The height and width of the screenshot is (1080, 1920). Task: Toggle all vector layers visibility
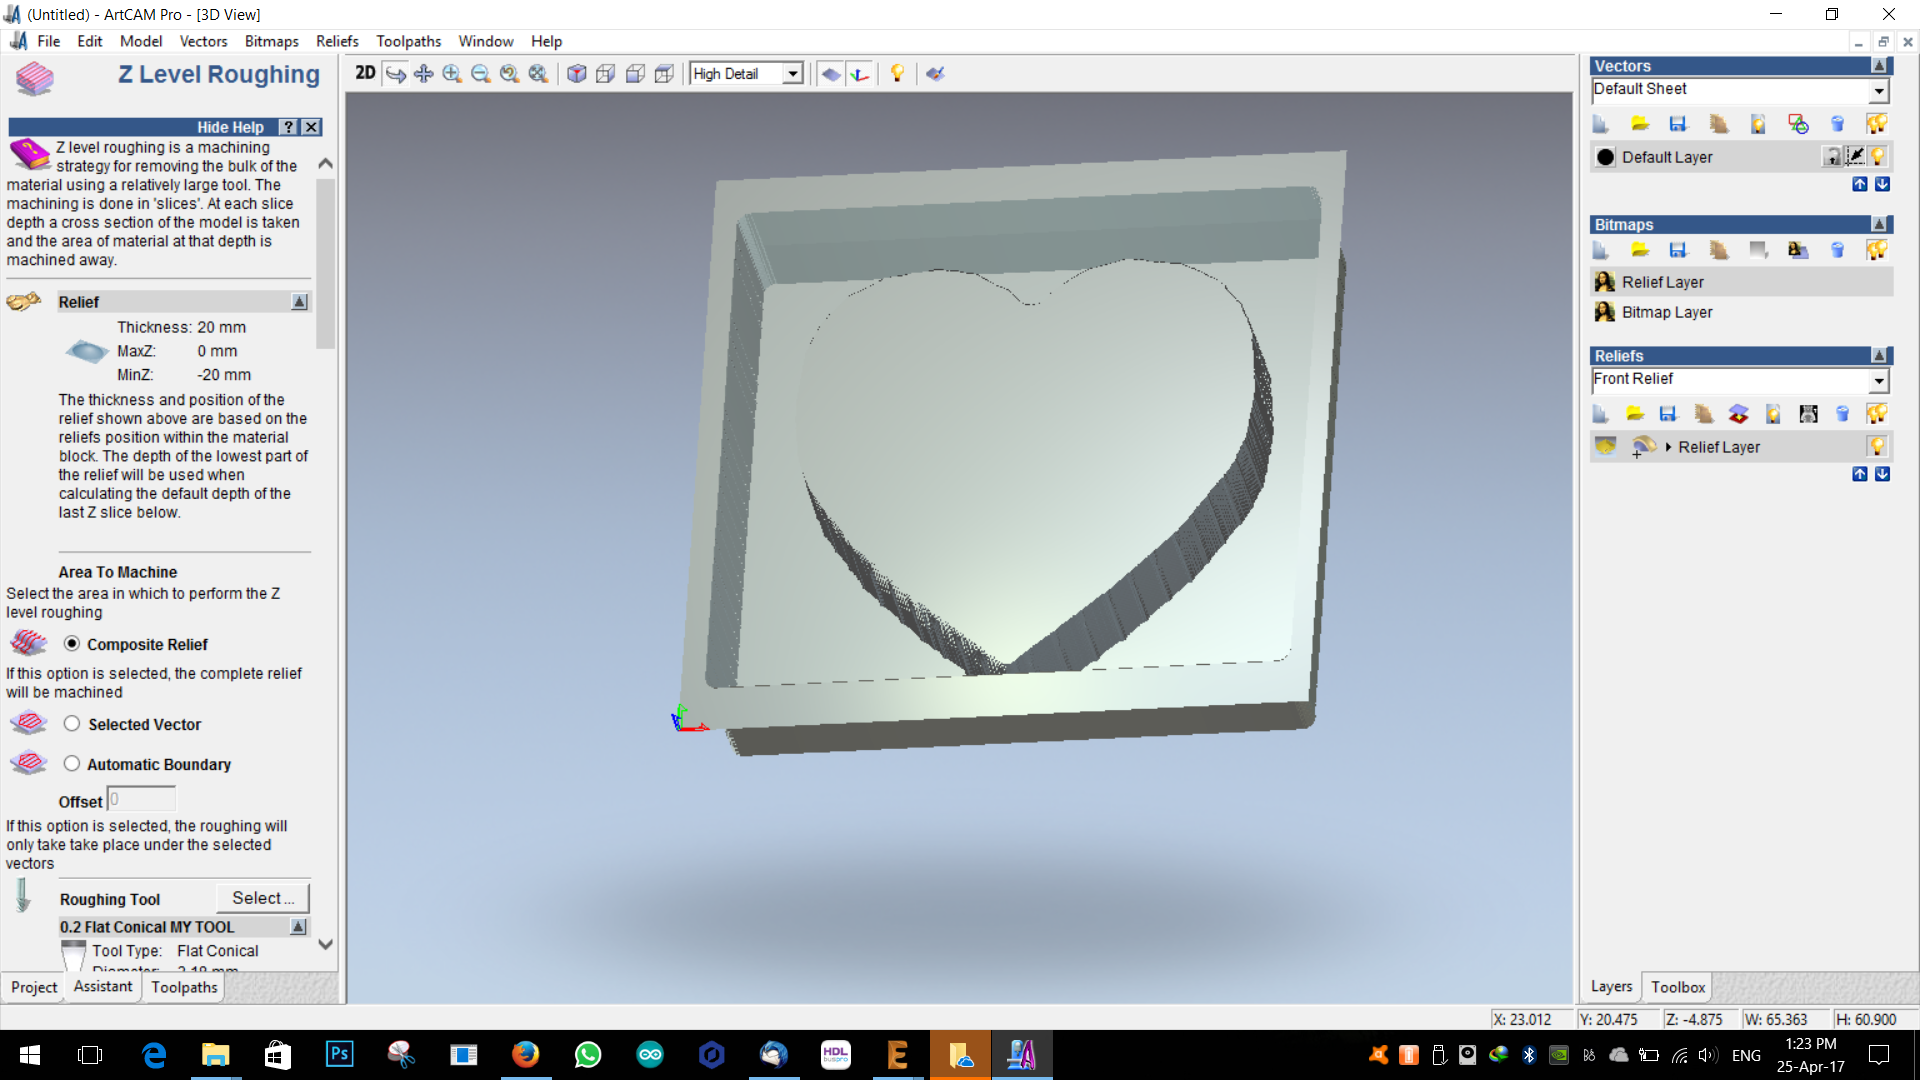click(x=1877, y=124)
